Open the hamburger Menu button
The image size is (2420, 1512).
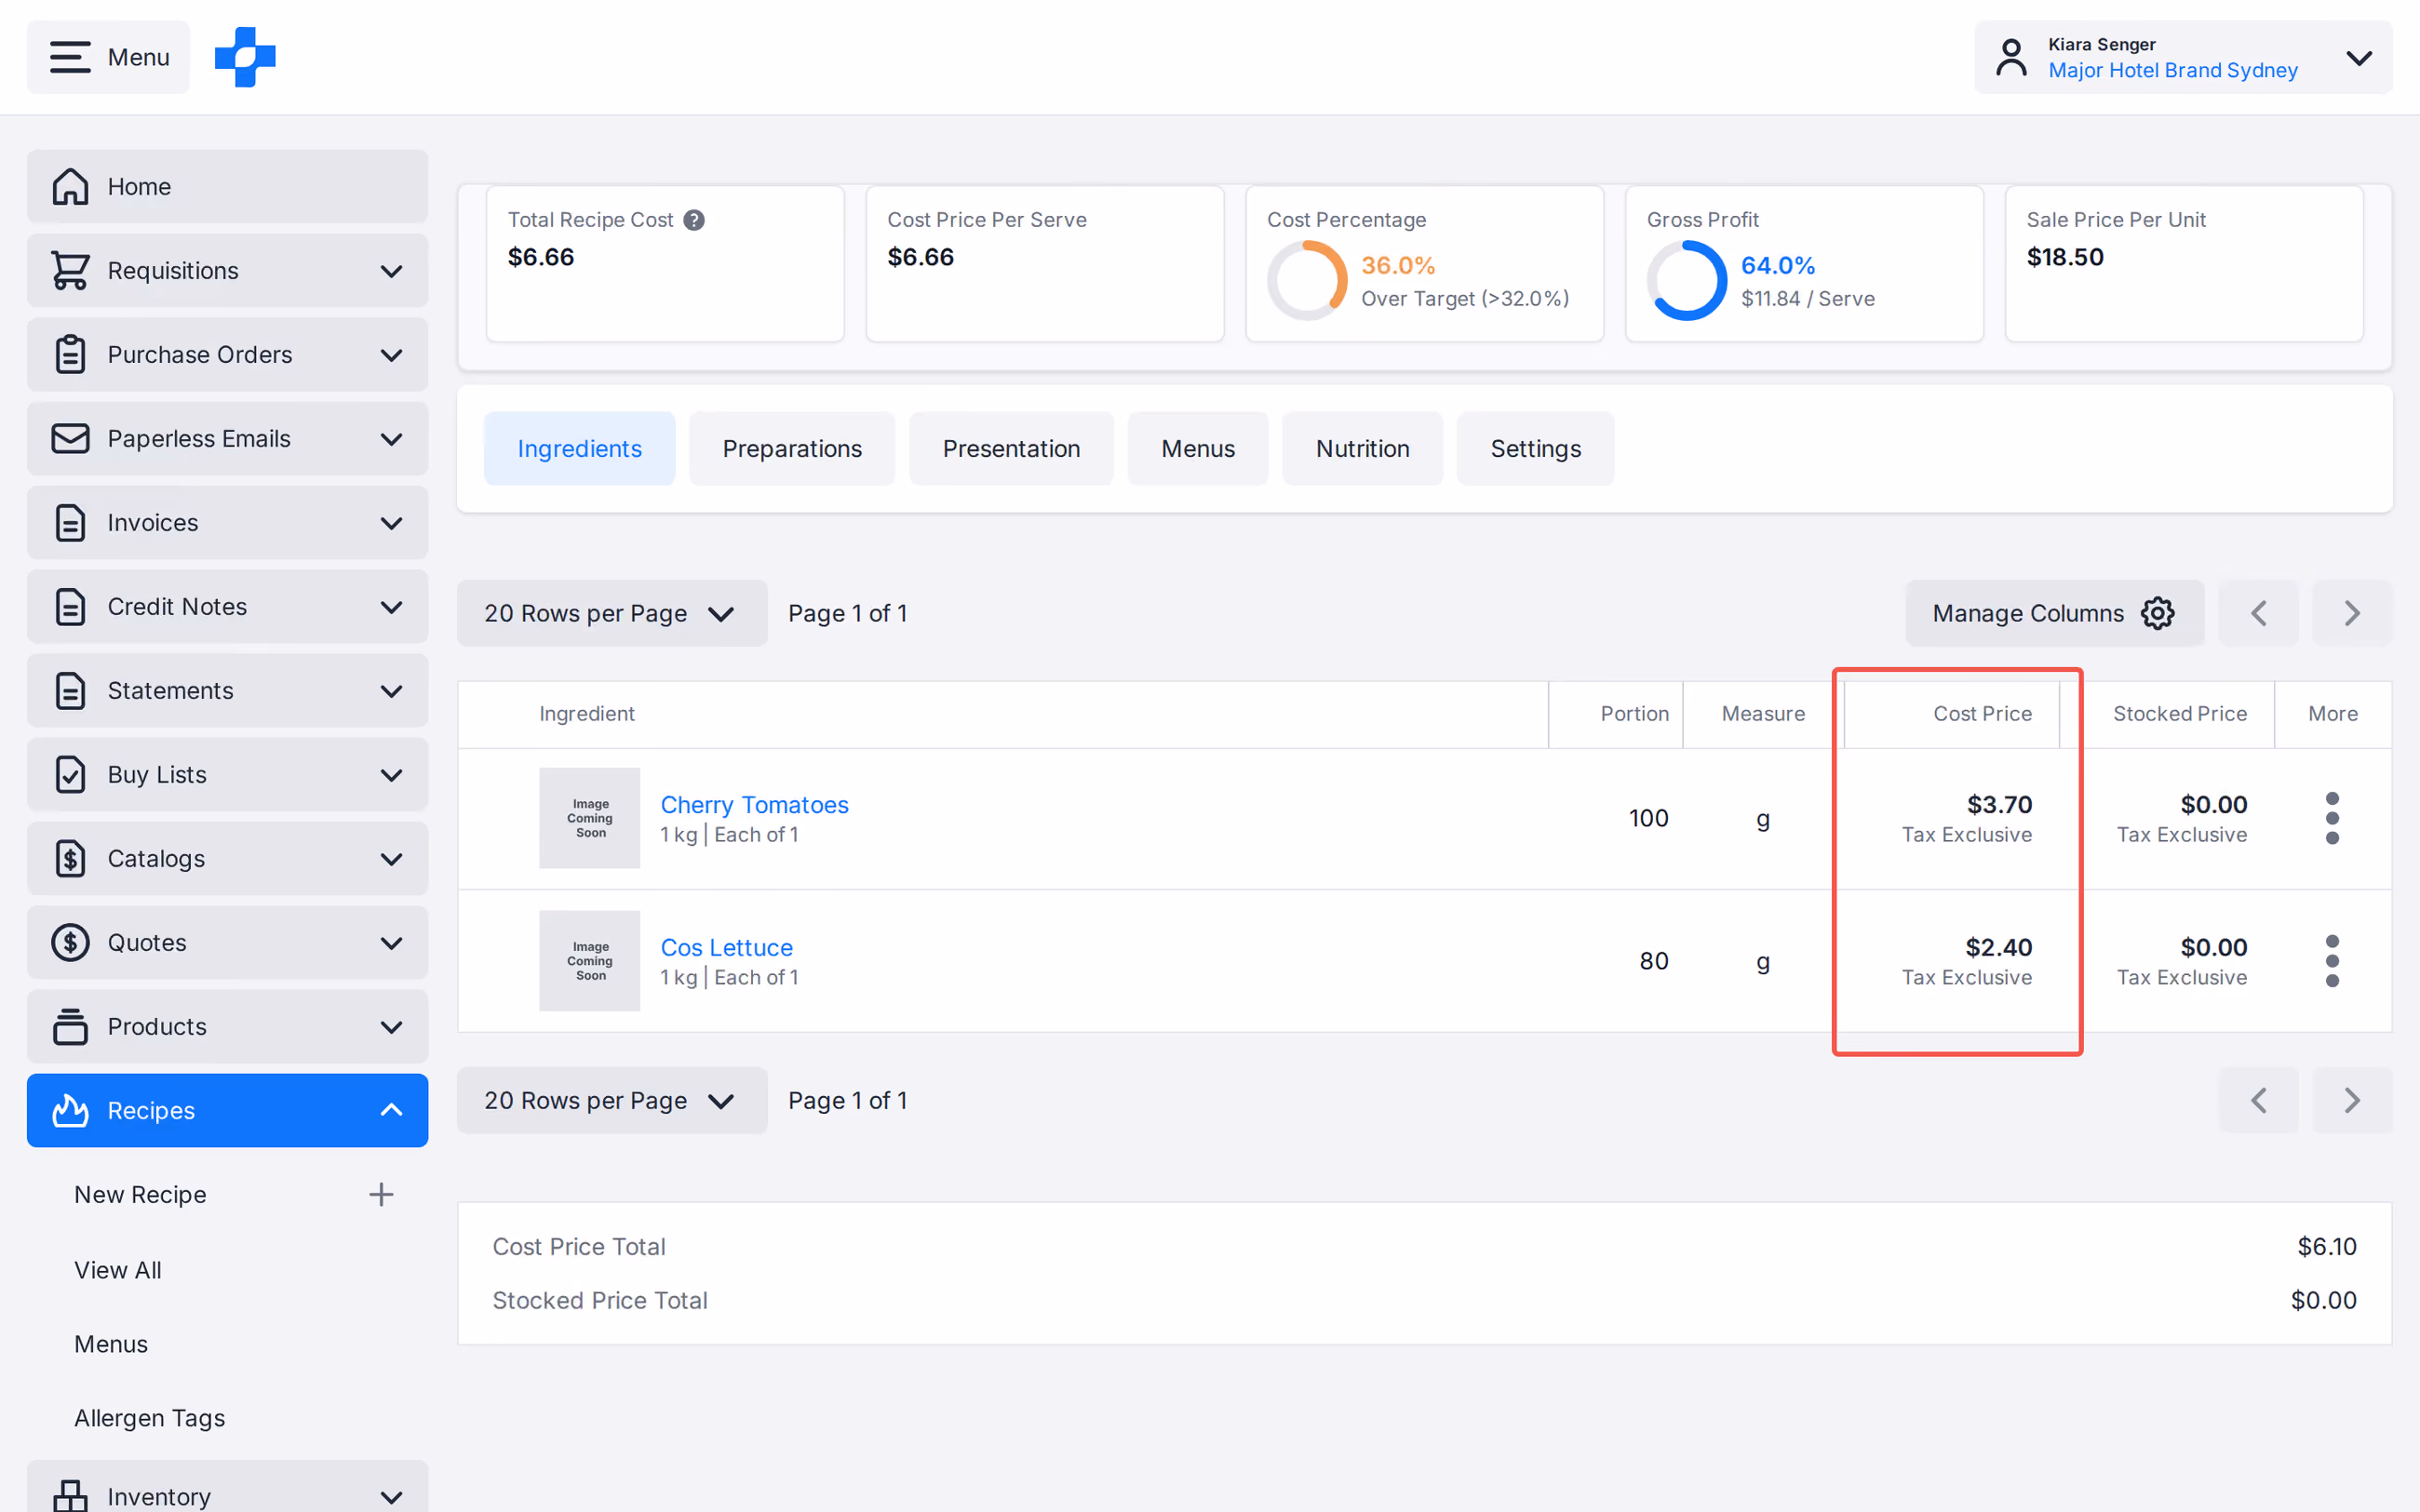click(x=108, y=57)
